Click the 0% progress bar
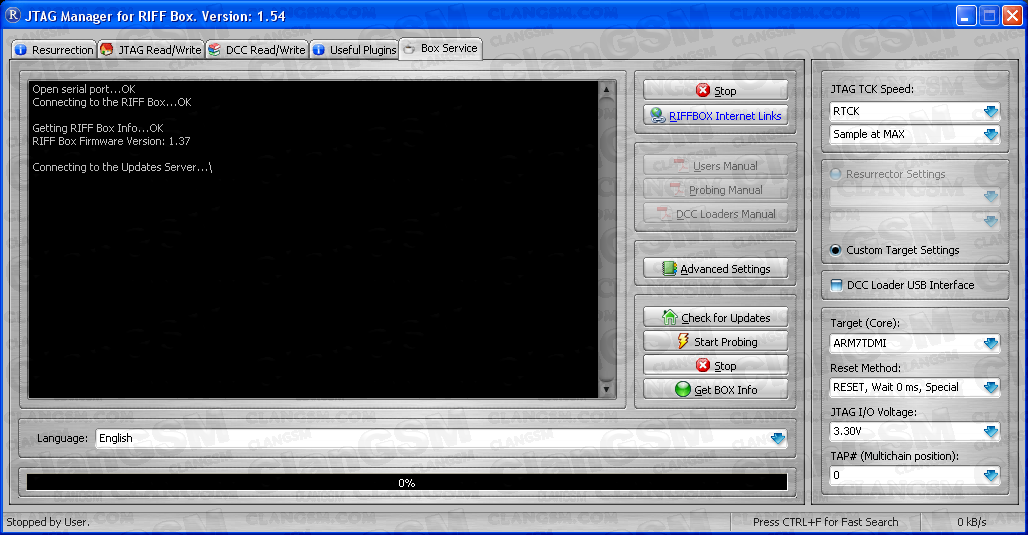Image resolution: width=1028 pixels, height=535 pixels. [x=406, y=483]
